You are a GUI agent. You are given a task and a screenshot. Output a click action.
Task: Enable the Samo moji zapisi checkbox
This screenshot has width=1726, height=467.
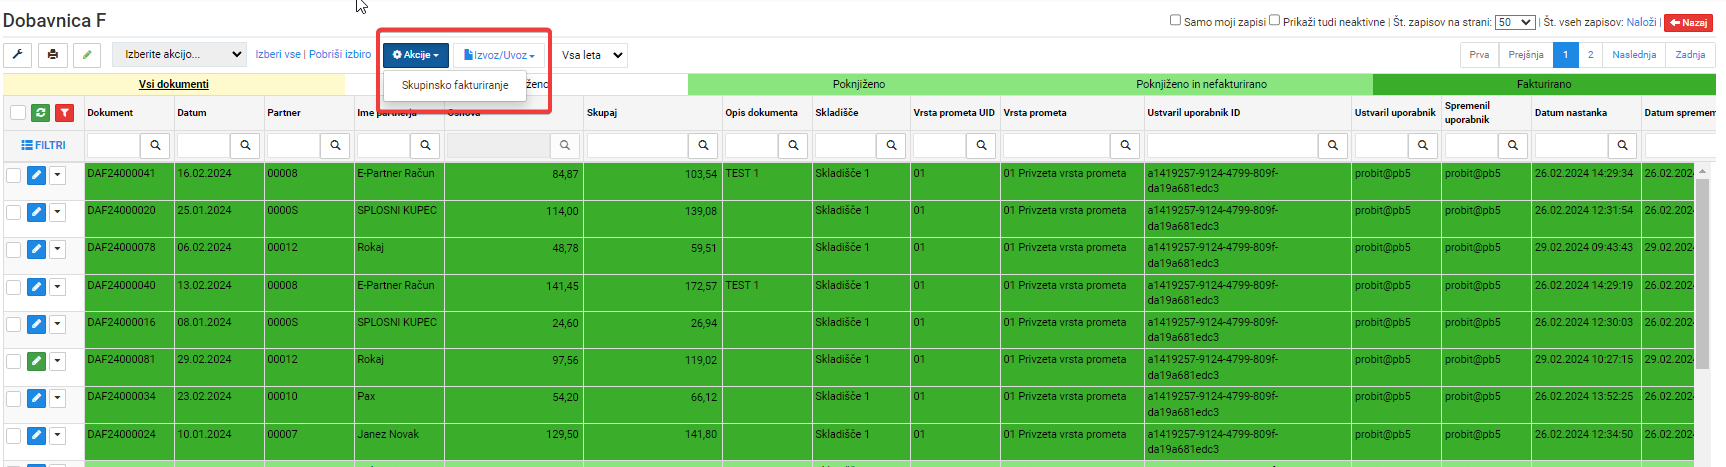click(1175, 20)
